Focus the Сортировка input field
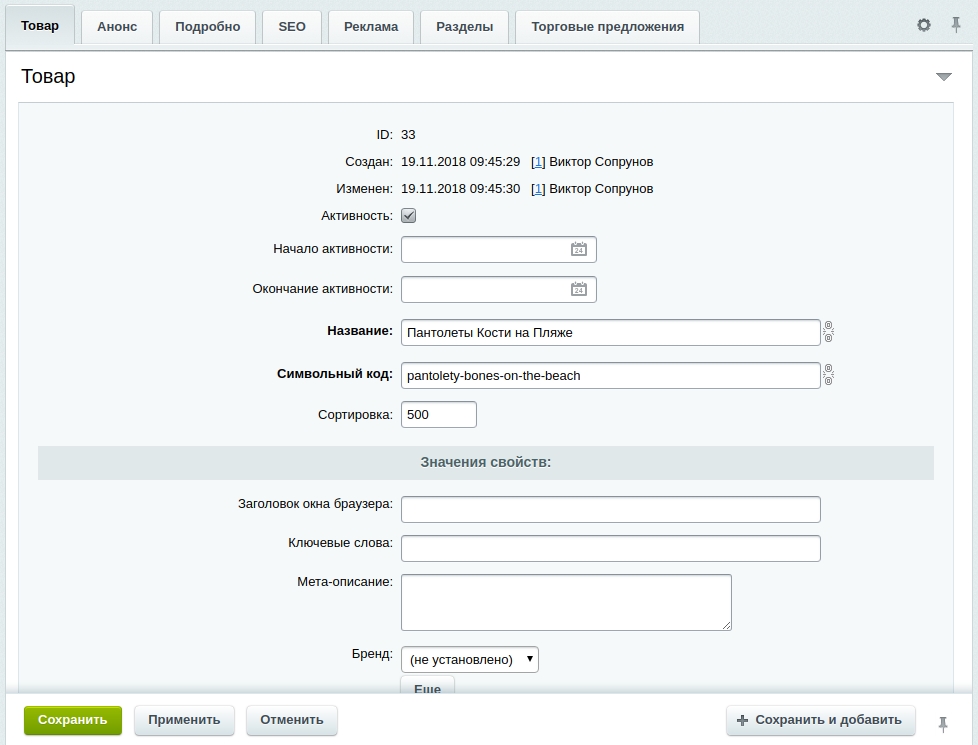 438,414
